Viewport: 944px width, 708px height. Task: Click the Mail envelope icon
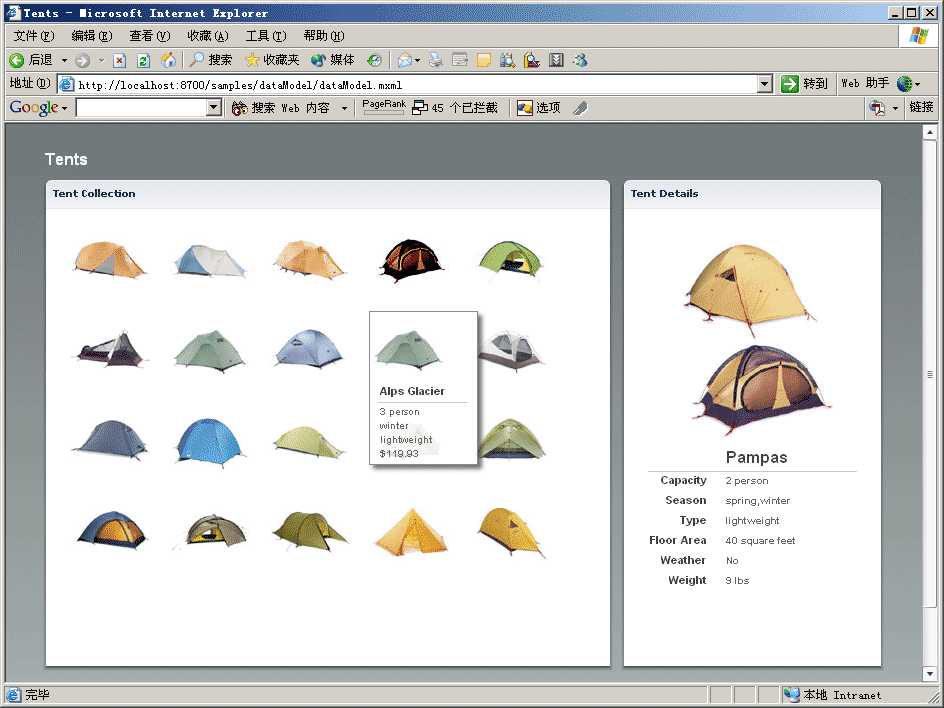point(405,60)
